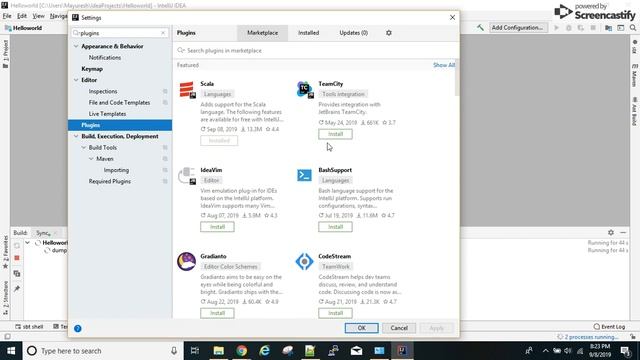Click the pin icon in Build panel
The image size is (640, 360).
(x=17, y=289)
